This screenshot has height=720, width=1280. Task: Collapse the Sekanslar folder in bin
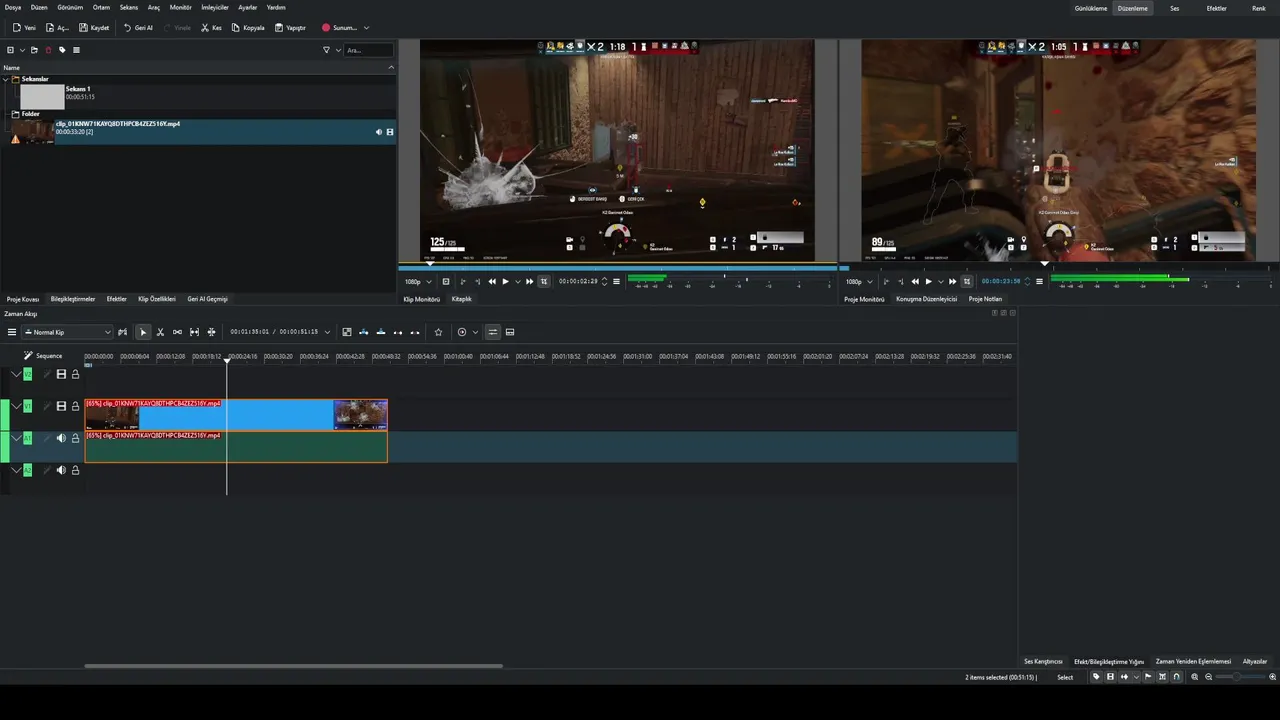tap(5, 79)
